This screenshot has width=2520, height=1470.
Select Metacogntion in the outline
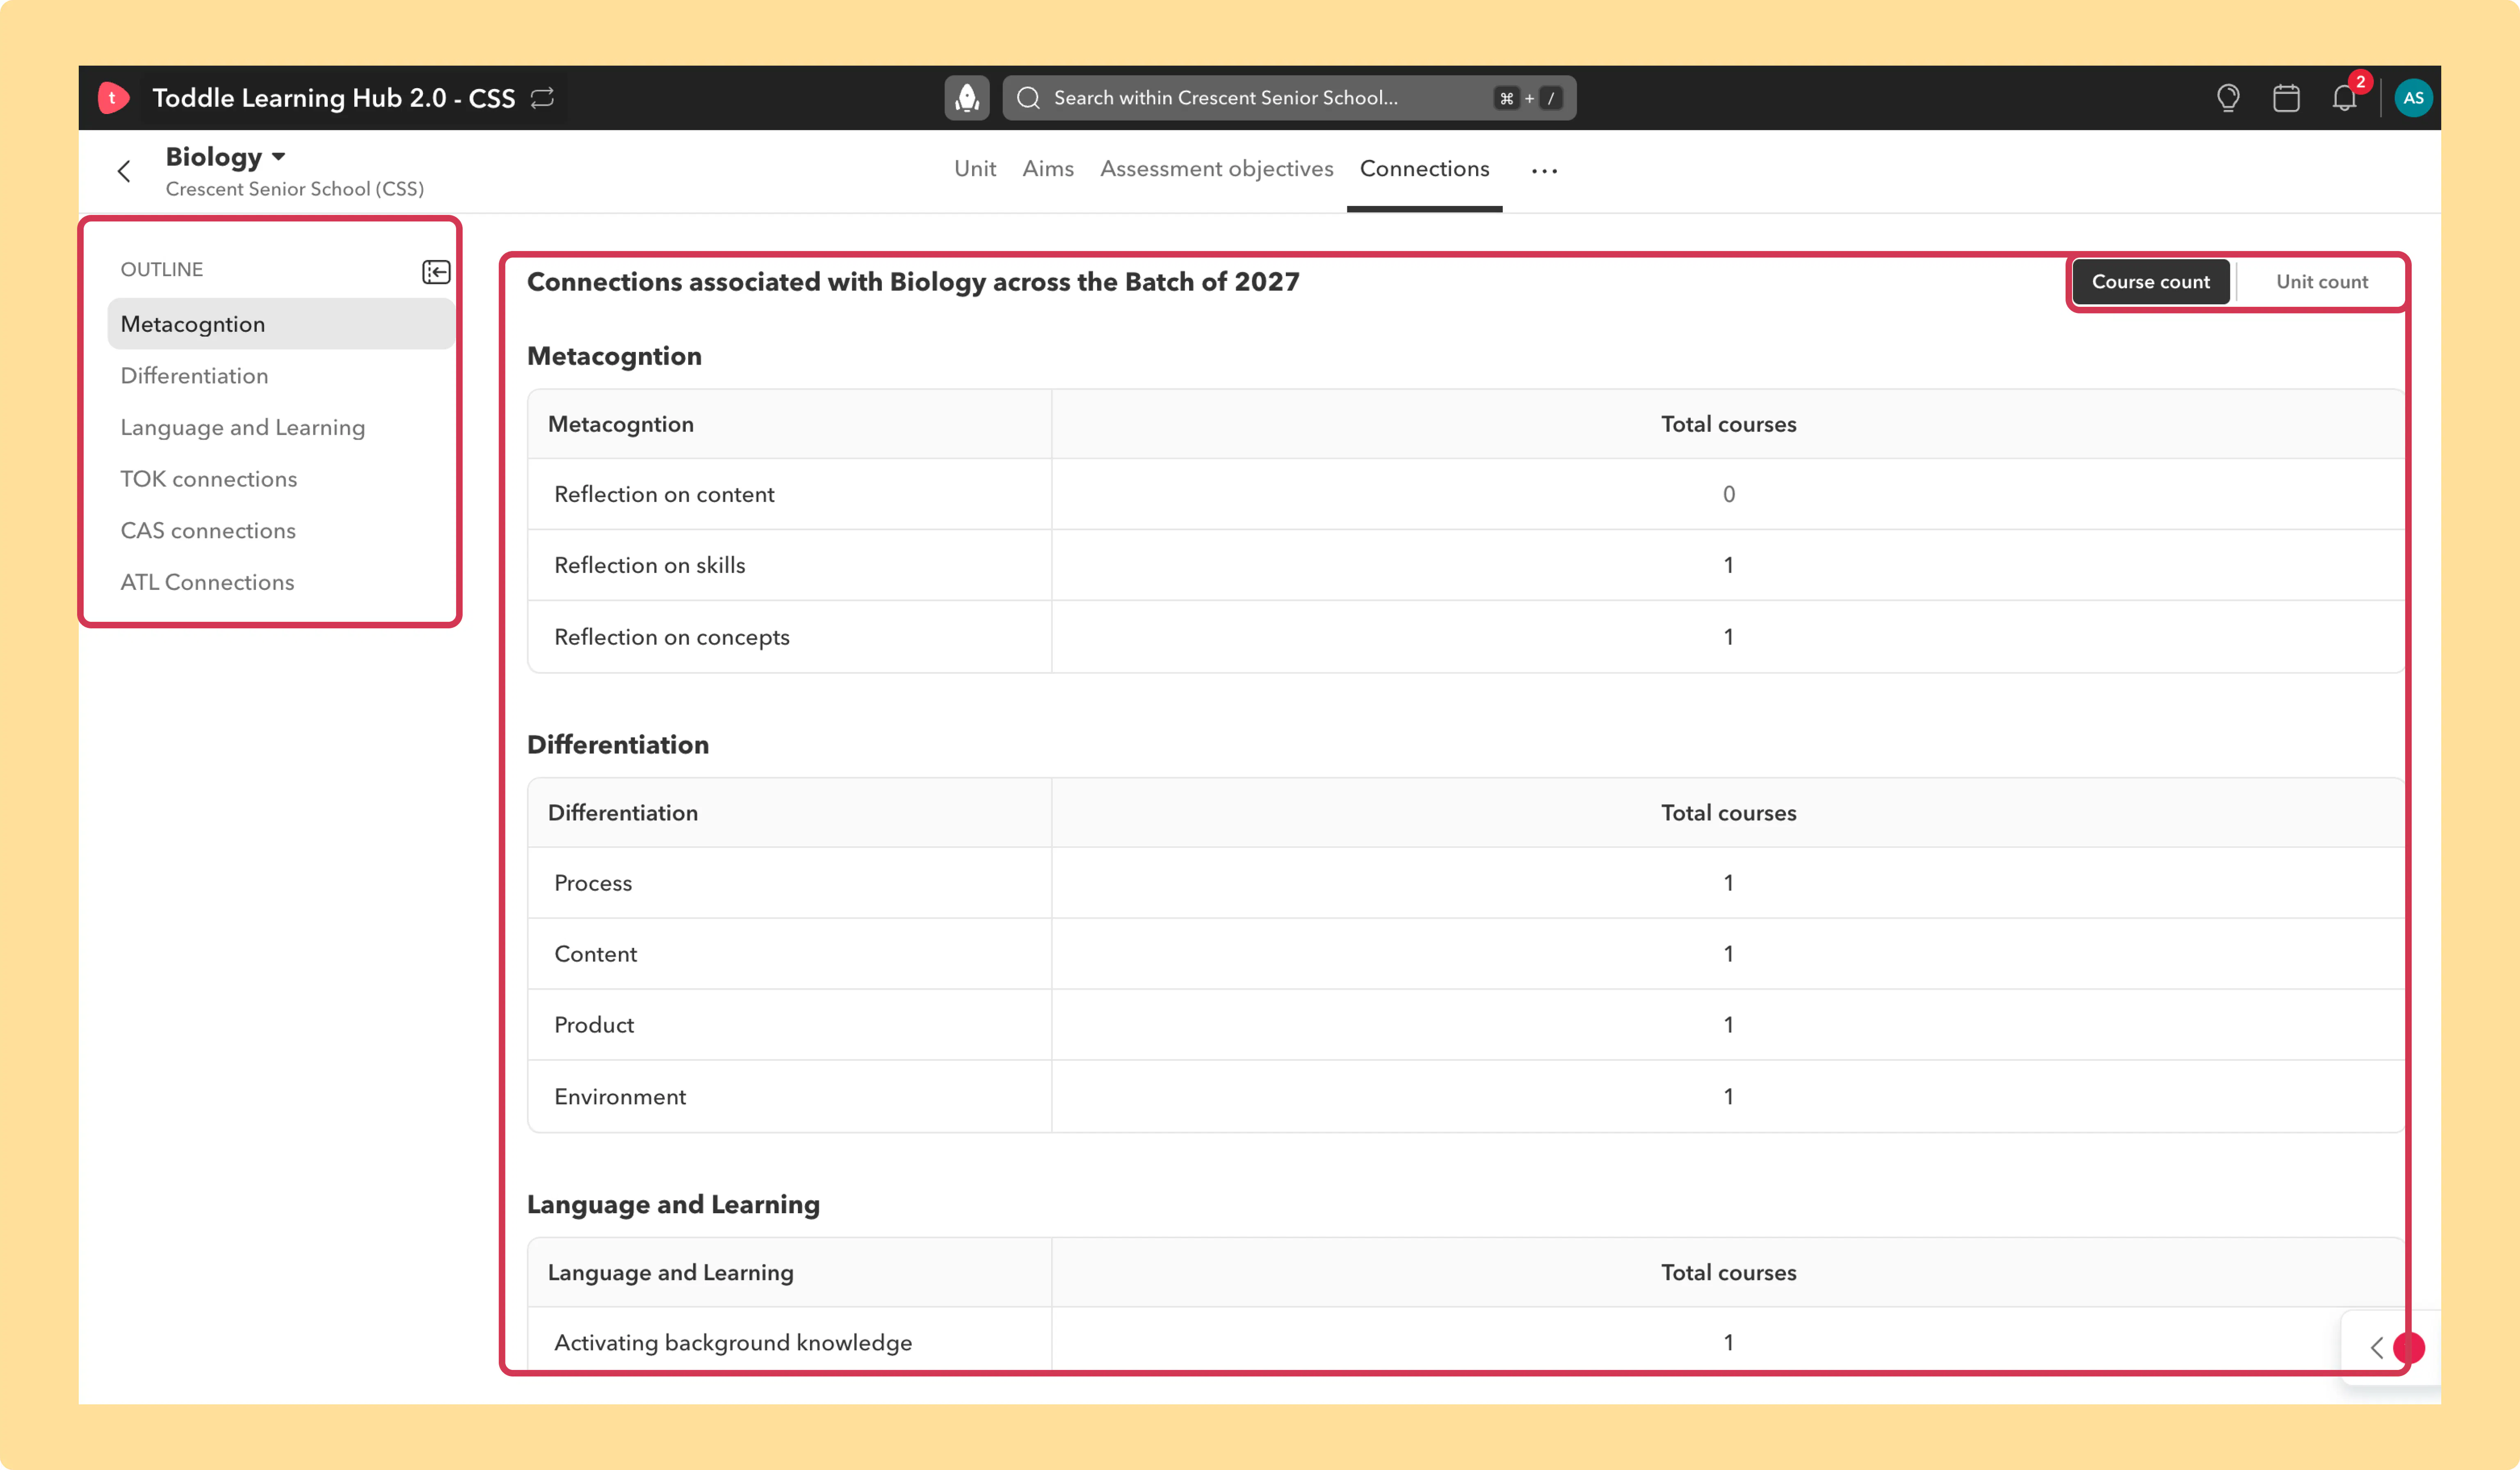pos(281,324)
